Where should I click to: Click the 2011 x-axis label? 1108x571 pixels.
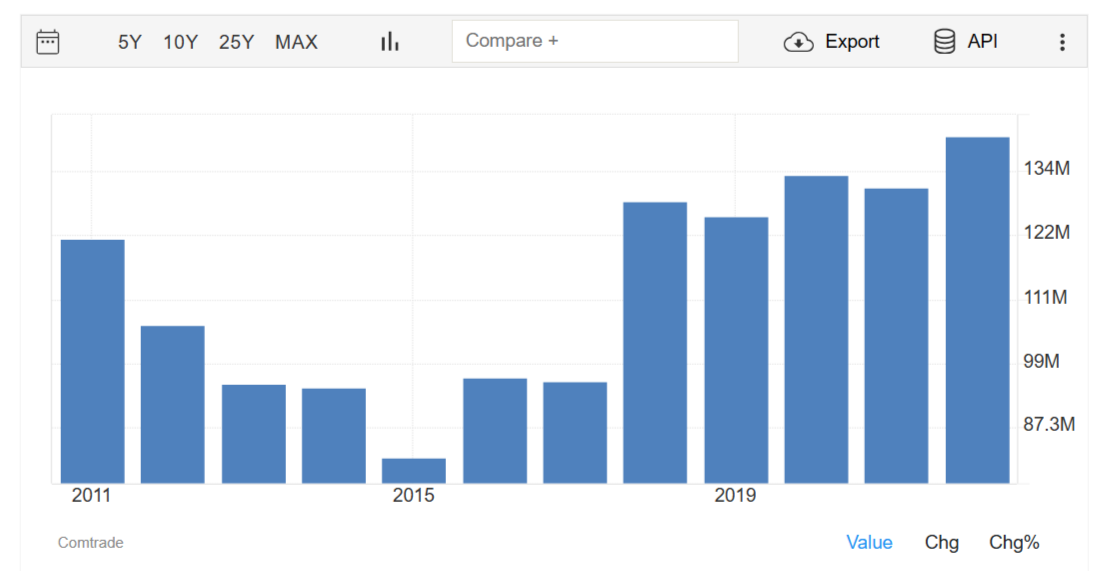91,495
